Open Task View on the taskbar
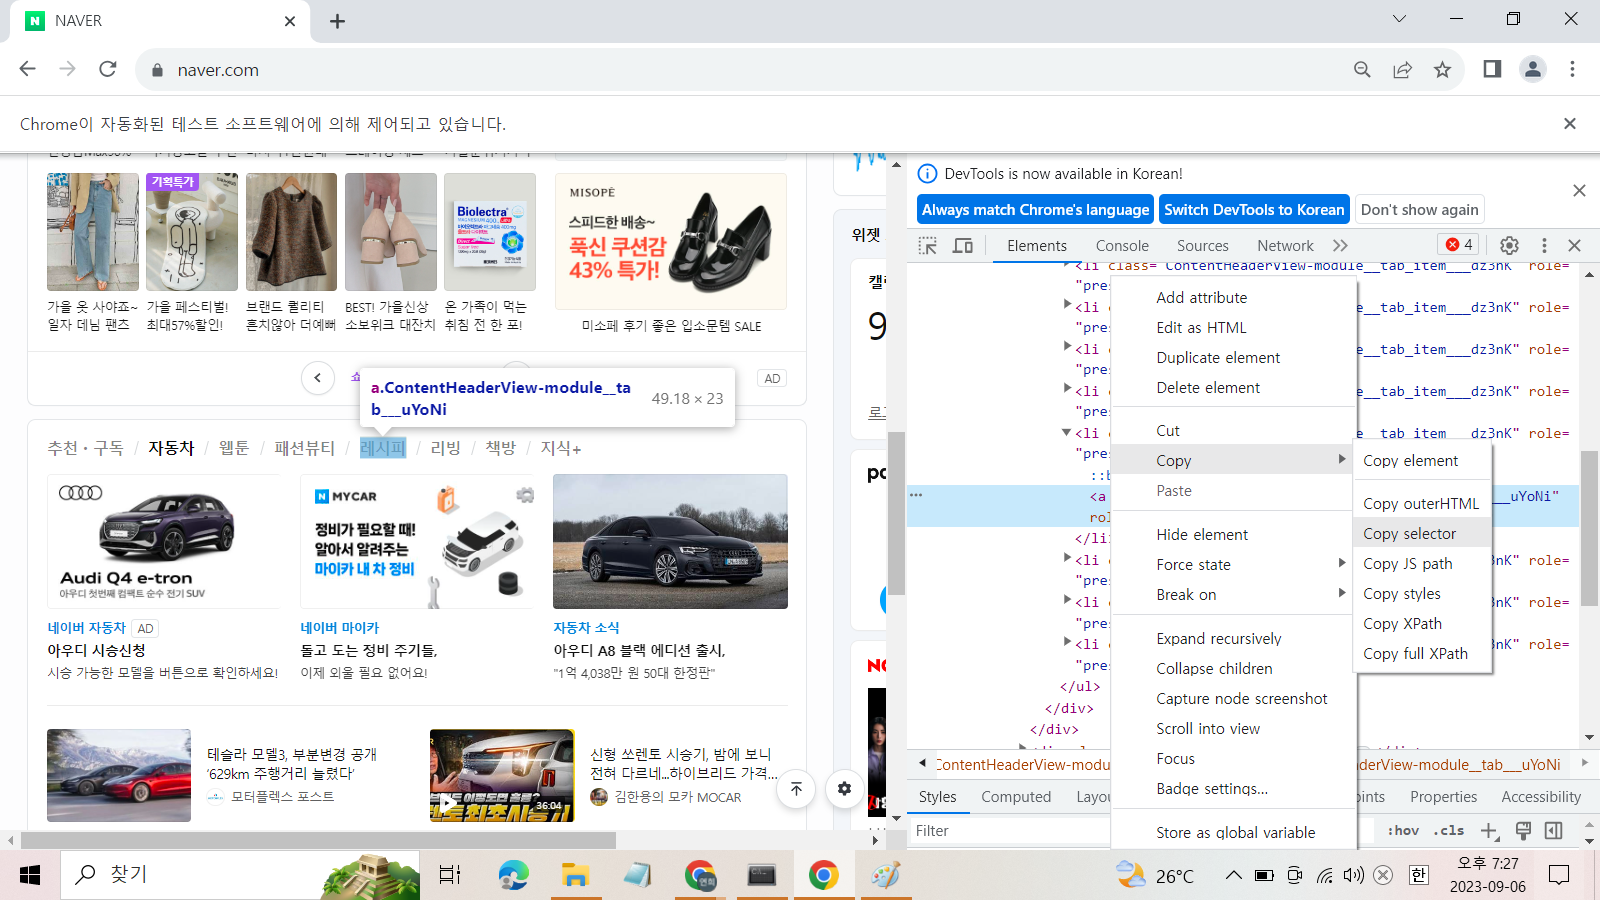The image size is (1600, 900). pyautogui.click(x=450, y=875)
